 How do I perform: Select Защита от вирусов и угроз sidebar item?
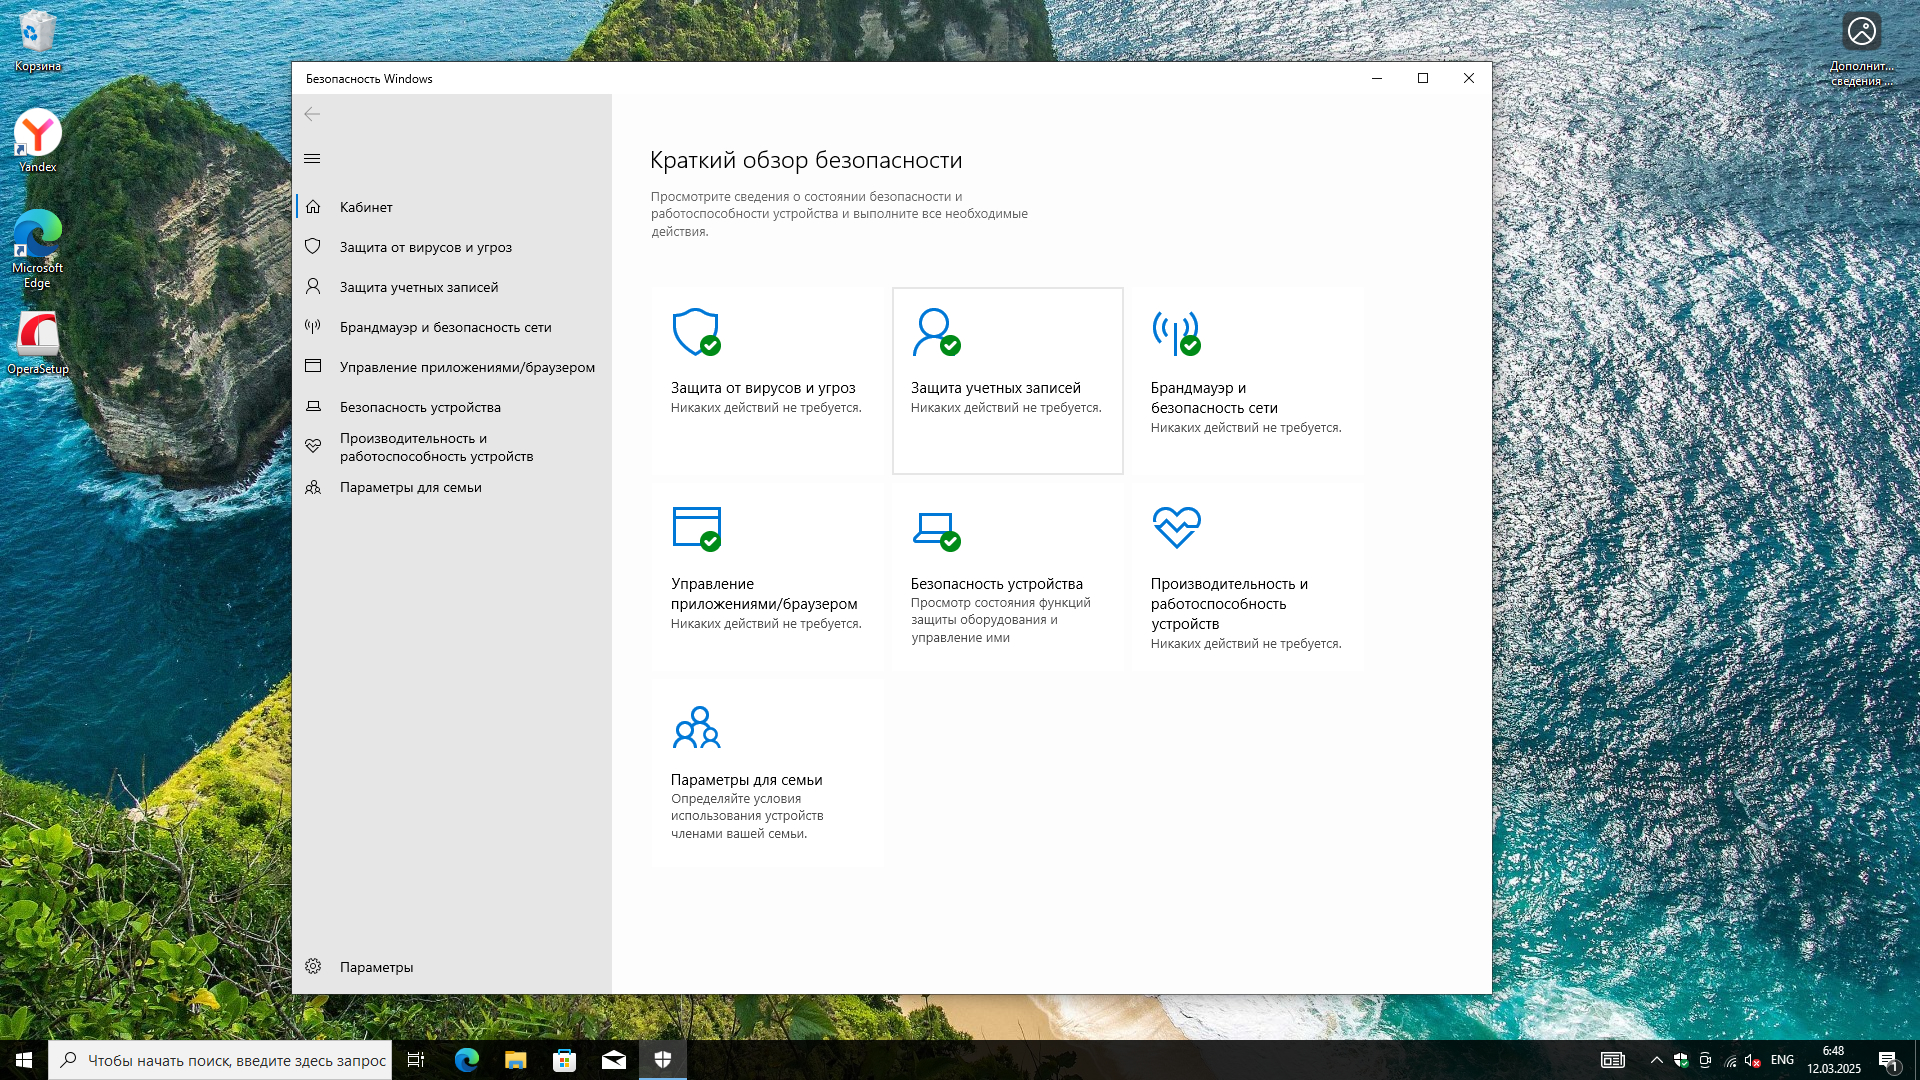425,247
